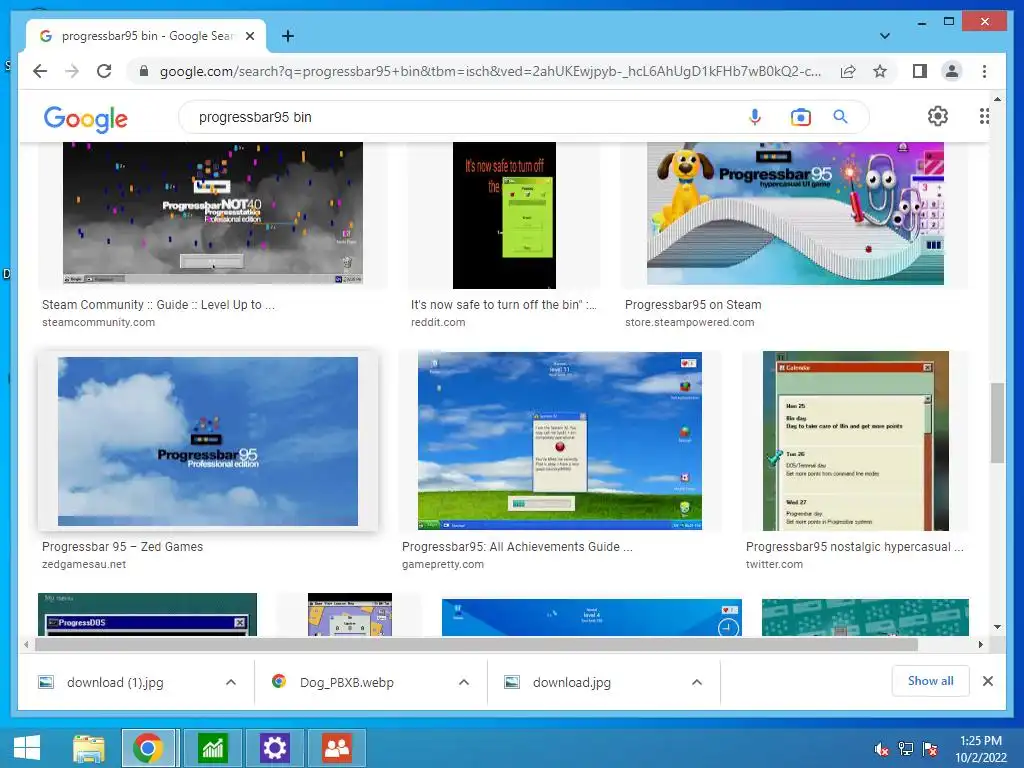The height and width of the screenshot is (768, 1024).
Task: Open the Progressbar95 on Steam link
Action: pyautogui.click(x=693, y=305)
